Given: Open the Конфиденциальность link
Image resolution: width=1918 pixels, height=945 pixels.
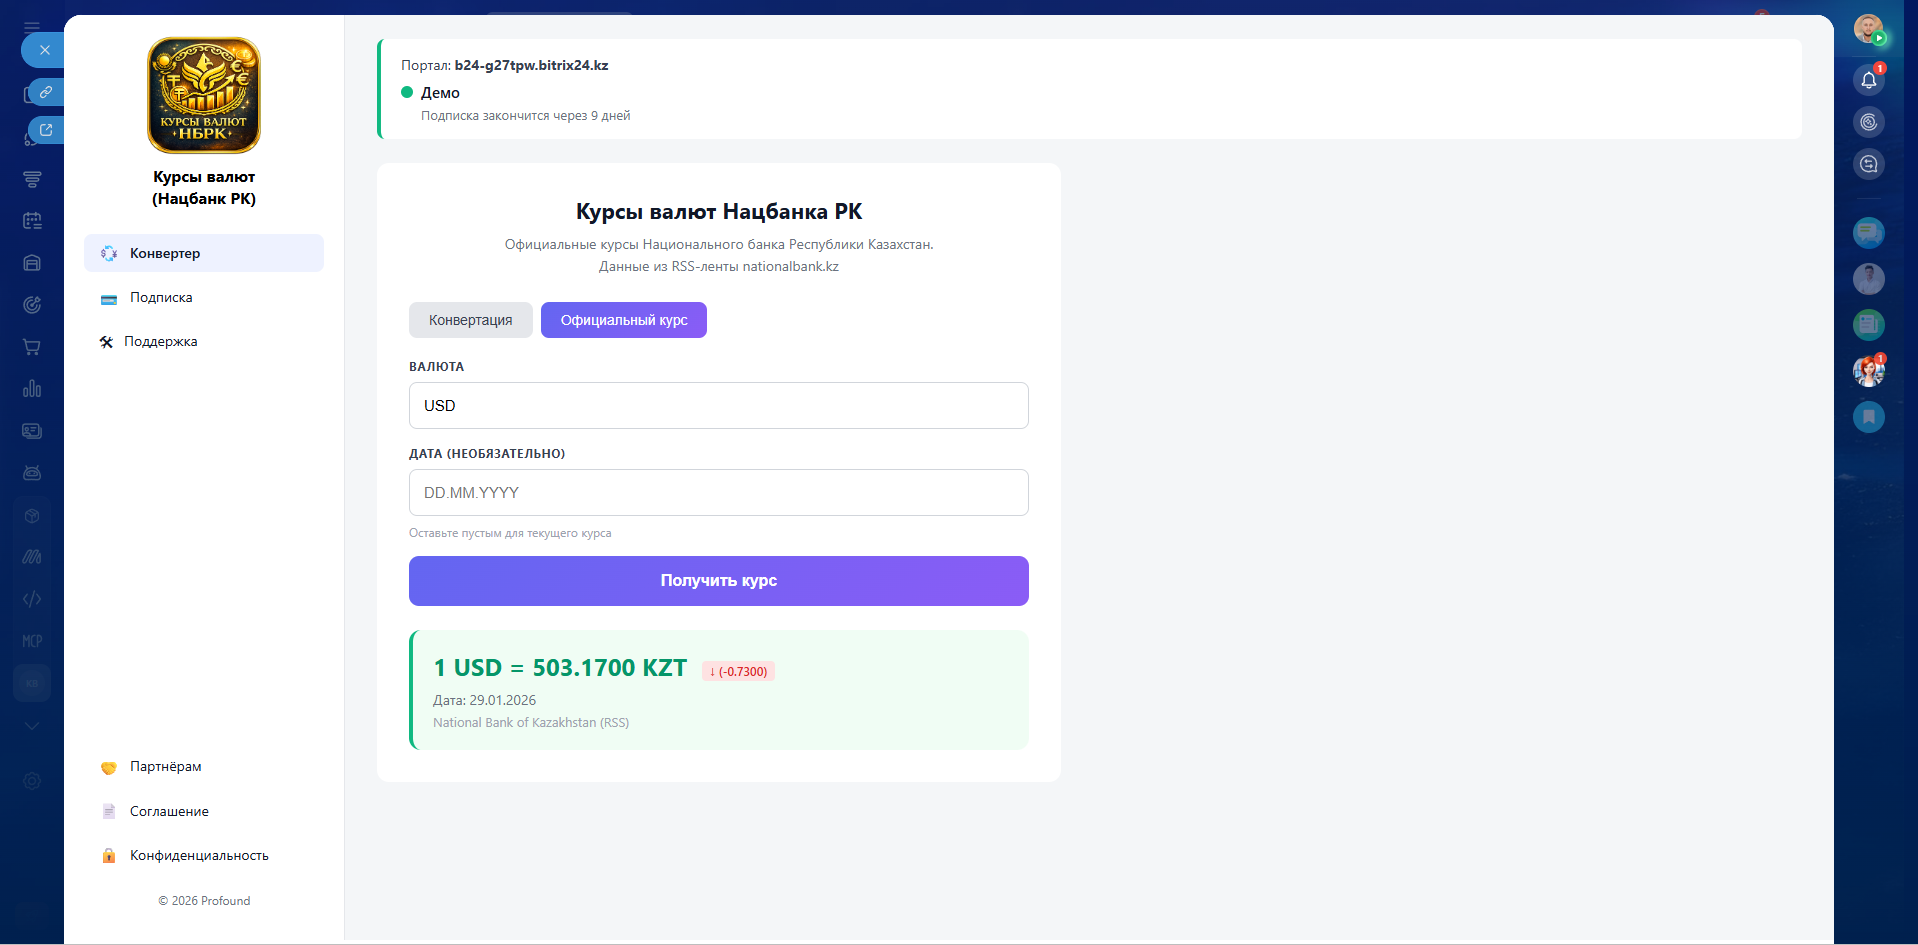Looking at the screenshot, I should pos(199,856).
